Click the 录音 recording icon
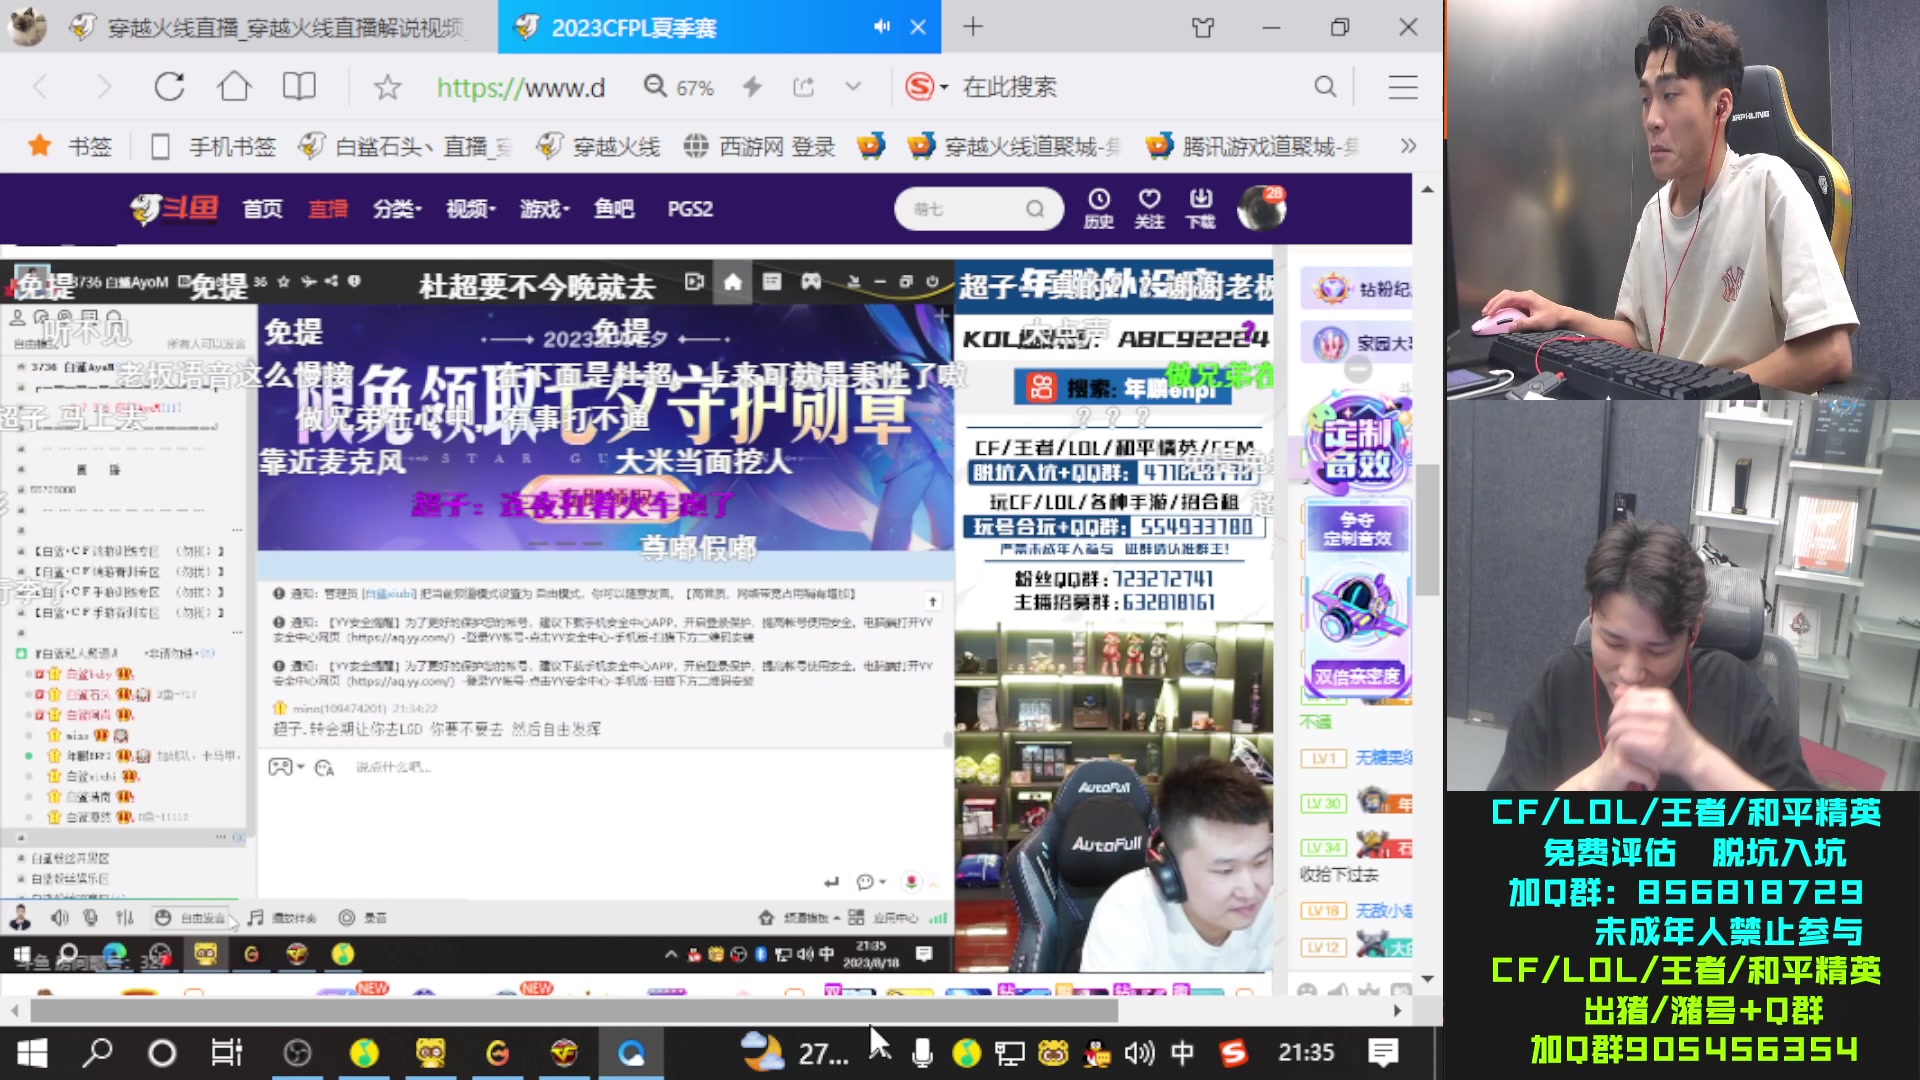 (x=345, y=916)
